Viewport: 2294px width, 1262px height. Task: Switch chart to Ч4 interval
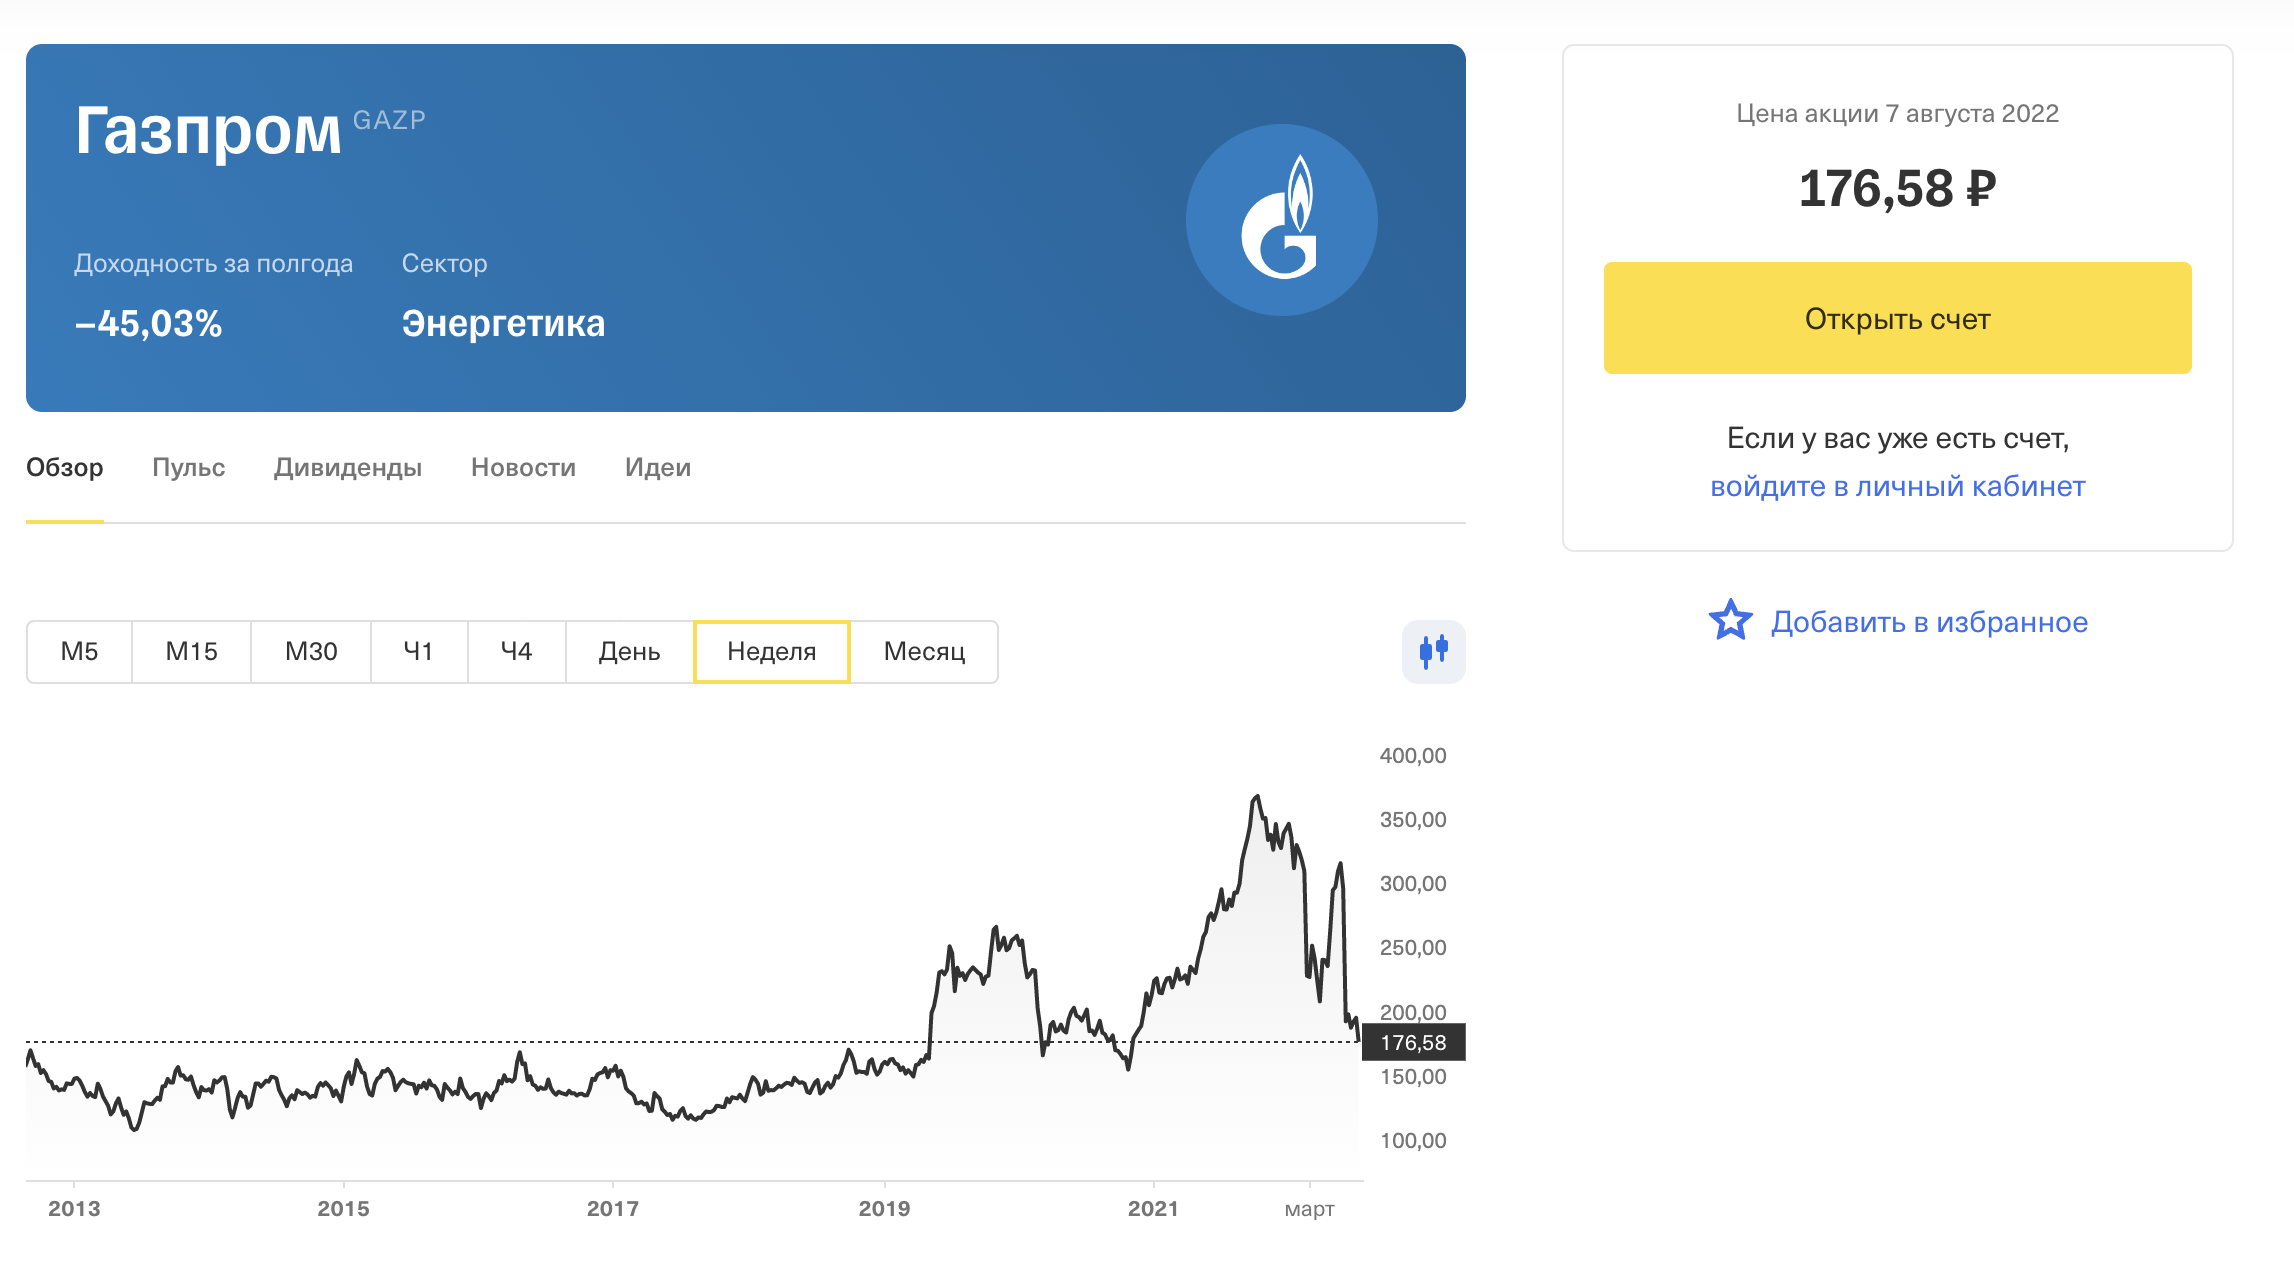tap(516, 652)
